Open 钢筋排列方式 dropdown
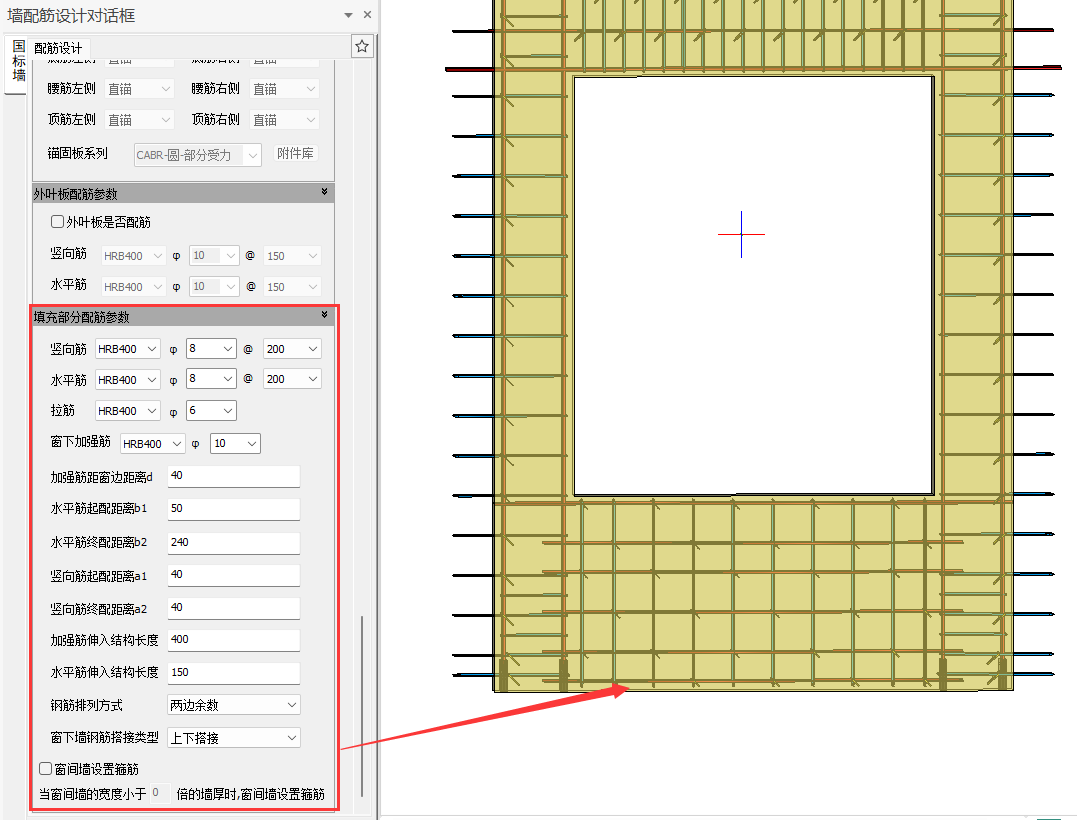Image resolution: width=1077 pixels, height=820 pixels. [x=234, y=705]
